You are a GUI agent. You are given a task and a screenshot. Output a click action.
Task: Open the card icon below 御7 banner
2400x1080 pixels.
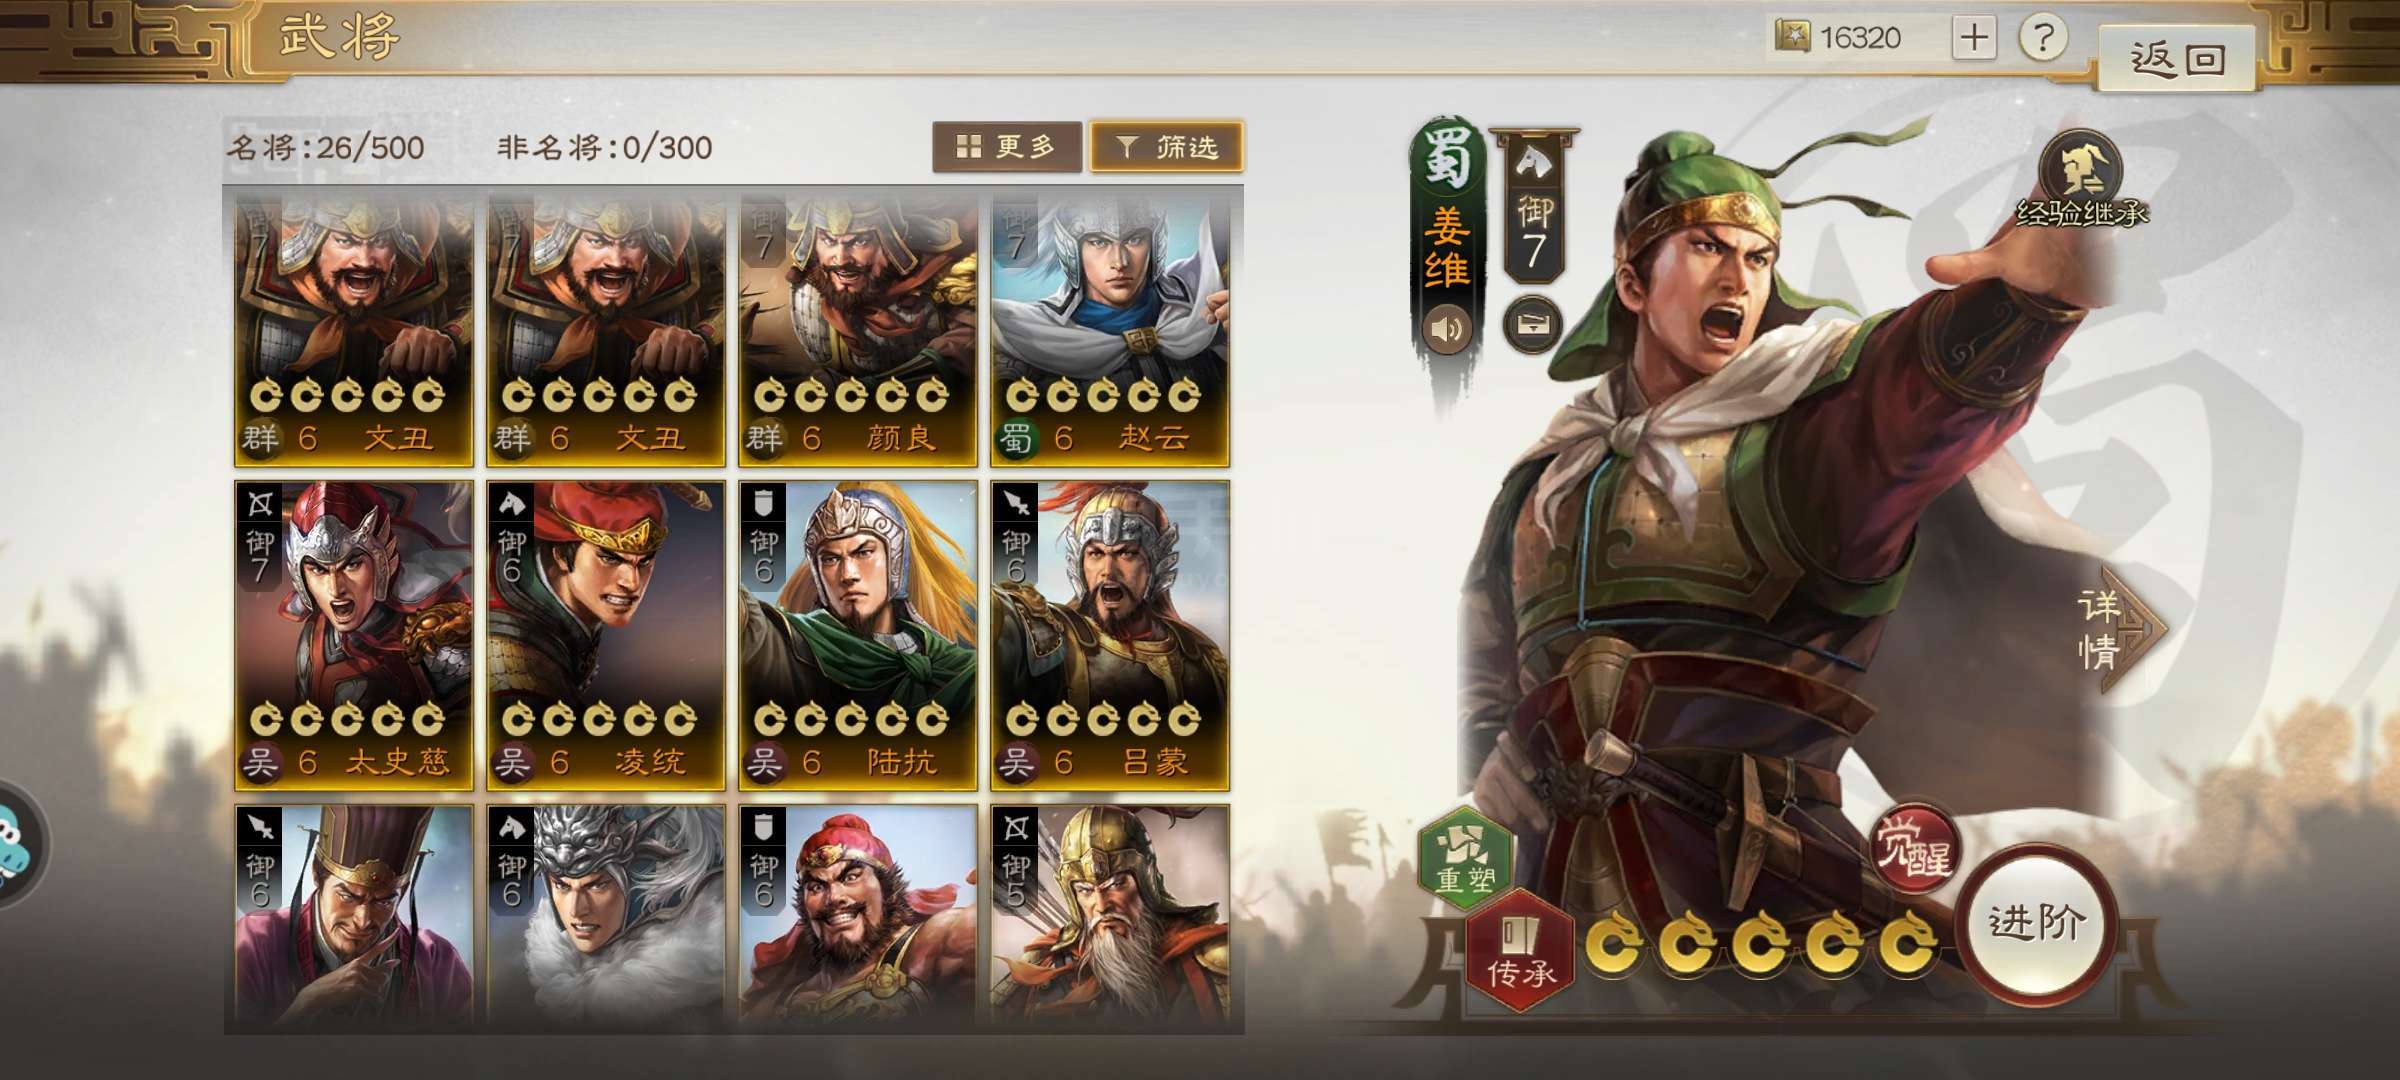tap(1533, 325)
